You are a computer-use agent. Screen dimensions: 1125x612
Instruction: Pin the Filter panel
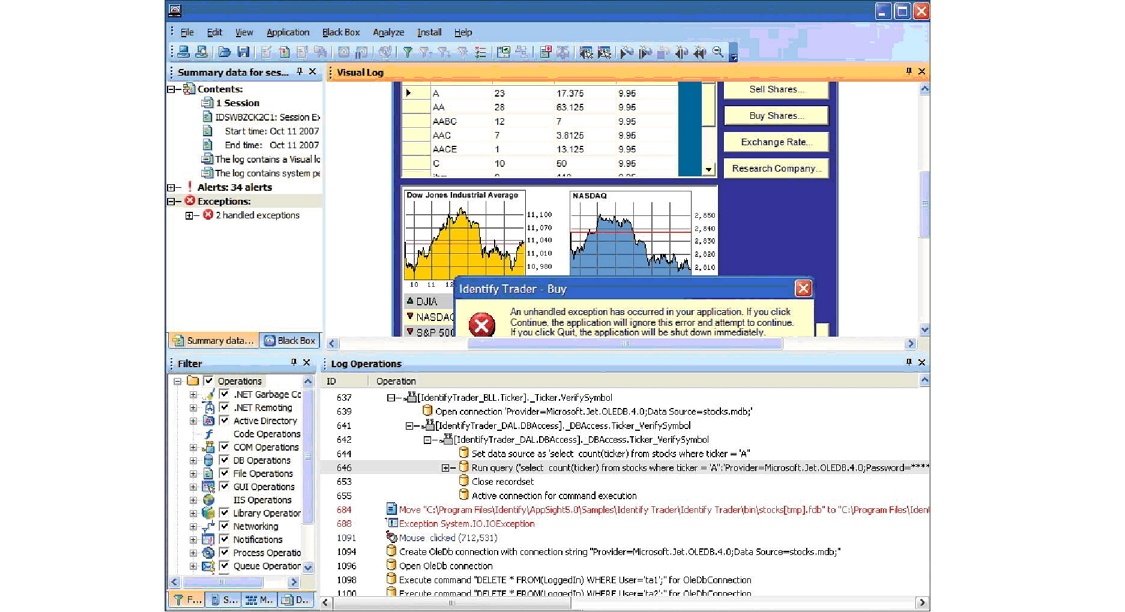(293, 363)
